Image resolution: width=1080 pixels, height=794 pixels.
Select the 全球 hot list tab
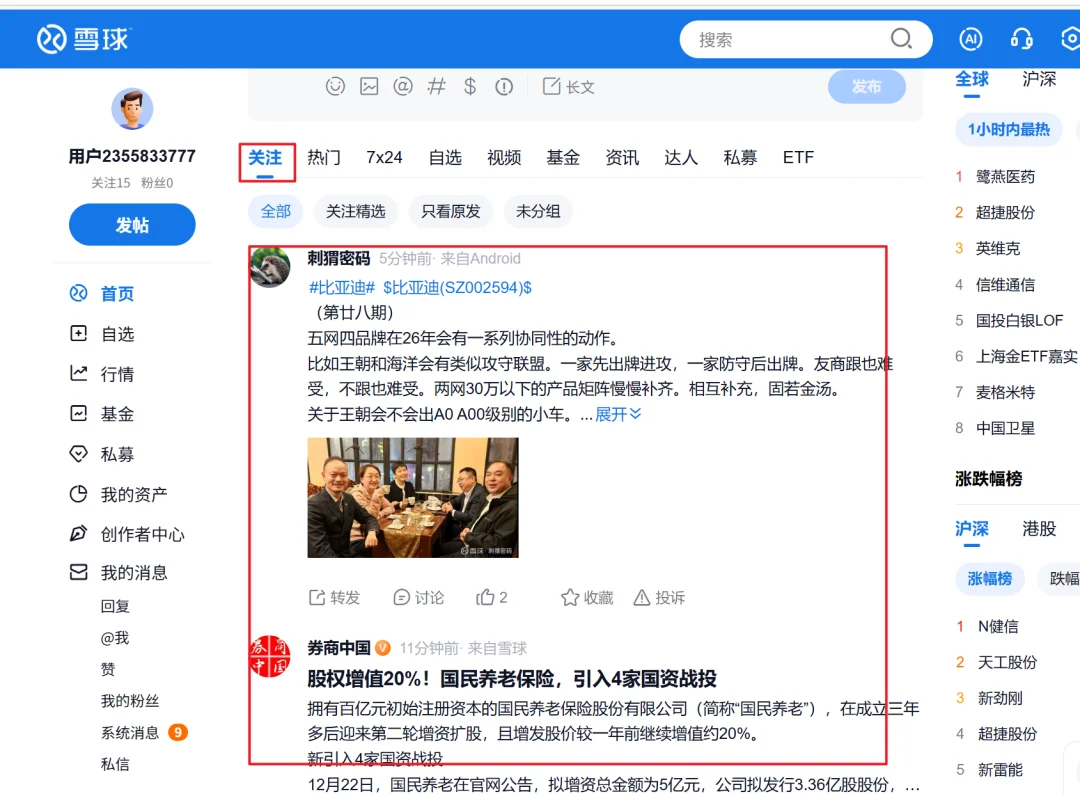(x=972, y=79)
